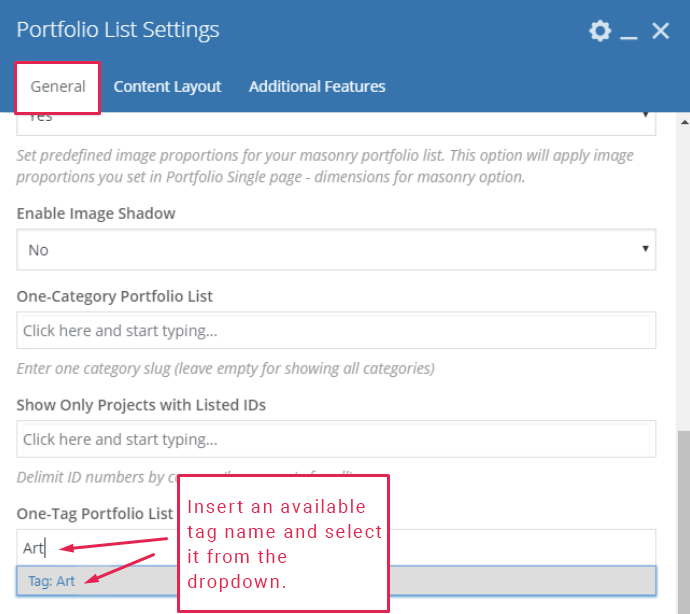Click the 'Enable Image Shadow' label
690x614 pixels.
pyautogui.click(x=96, y=213)
